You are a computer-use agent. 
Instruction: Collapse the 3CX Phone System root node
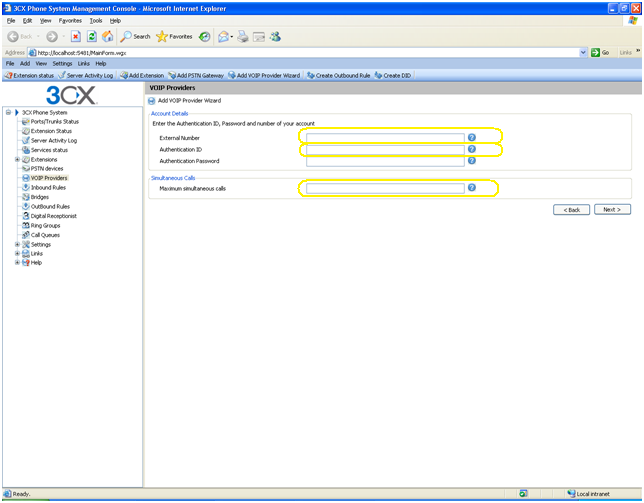coord(8,113)
